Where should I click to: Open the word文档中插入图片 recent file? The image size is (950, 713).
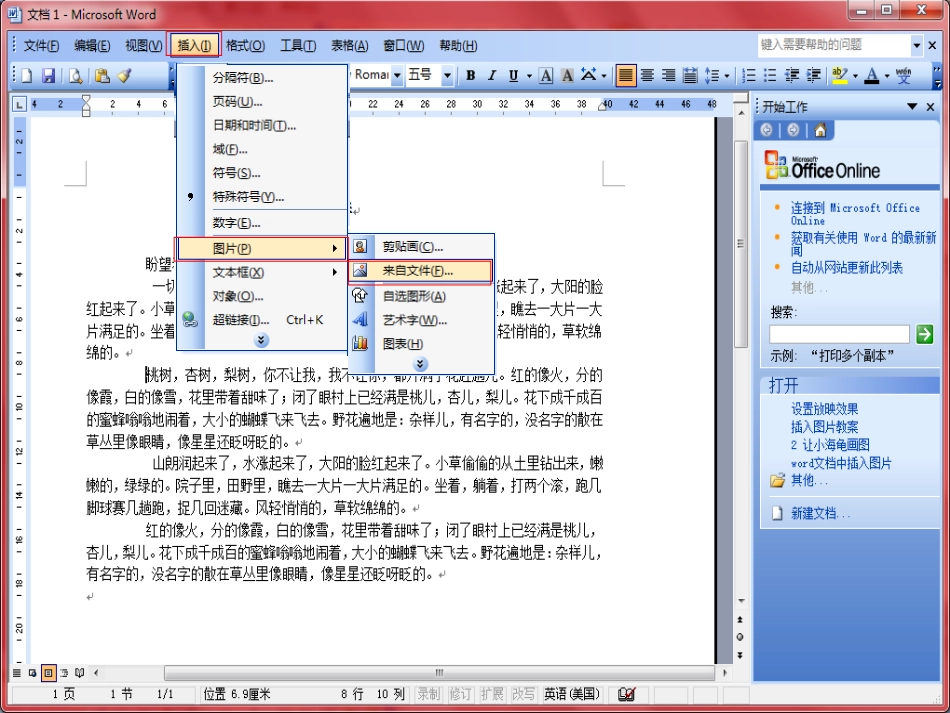tap(841, 463)
